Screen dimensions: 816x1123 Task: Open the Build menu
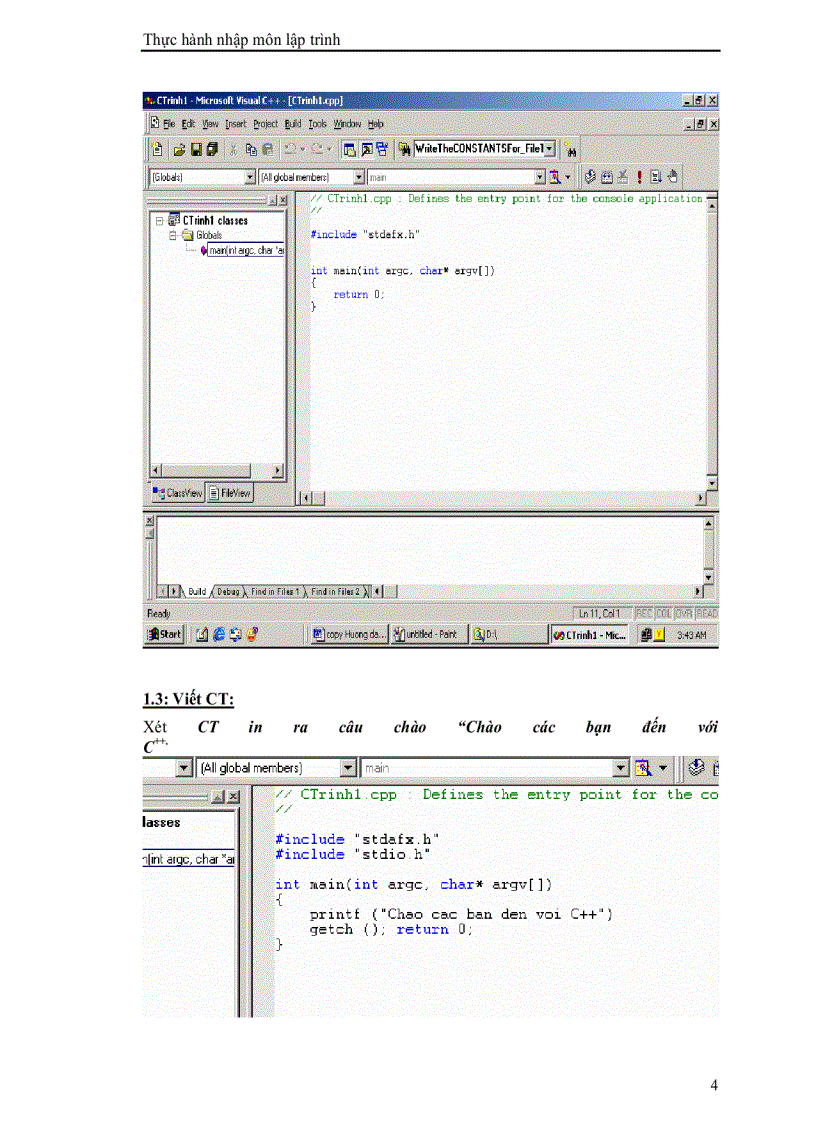pyautogui.click(x=294, y=123)
